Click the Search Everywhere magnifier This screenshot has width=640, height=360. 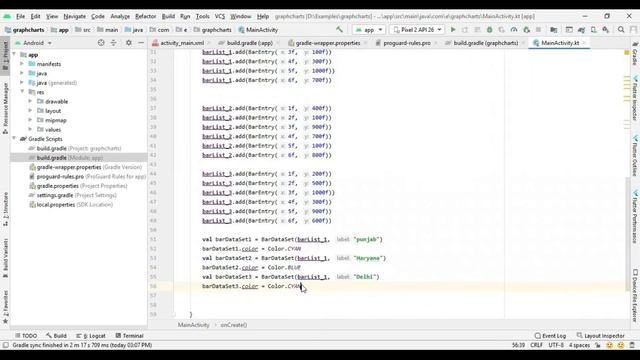tap(621, 30)
